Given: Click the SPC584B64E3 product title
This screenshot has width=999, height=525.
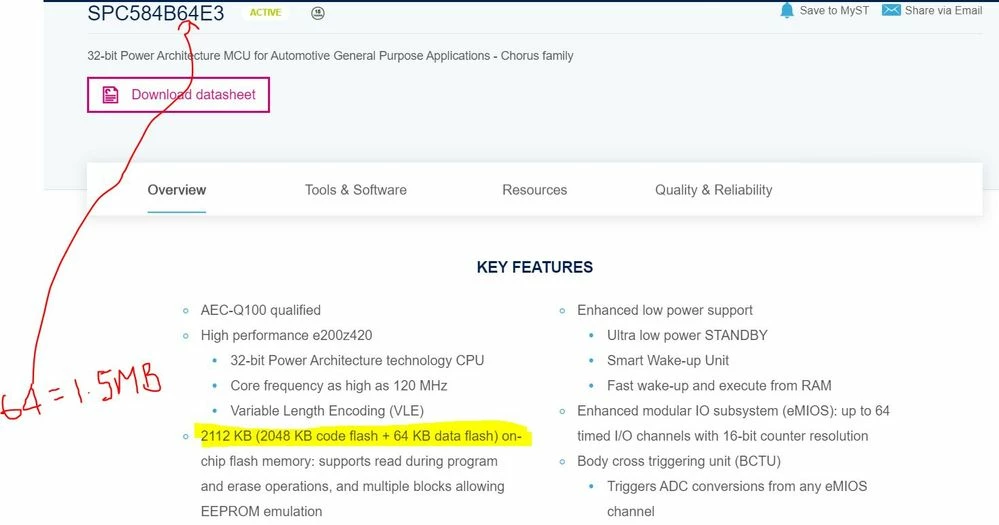Looking at the screenshot, I should (x=155, y=13).
